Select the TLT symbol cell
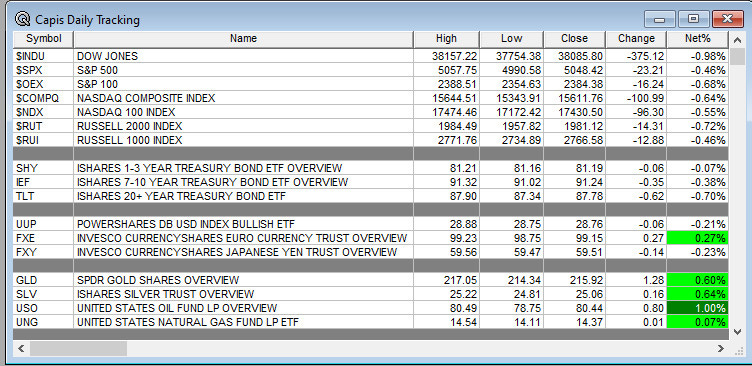The width and height of the screenshot is (752, 366). click(44, 196)
